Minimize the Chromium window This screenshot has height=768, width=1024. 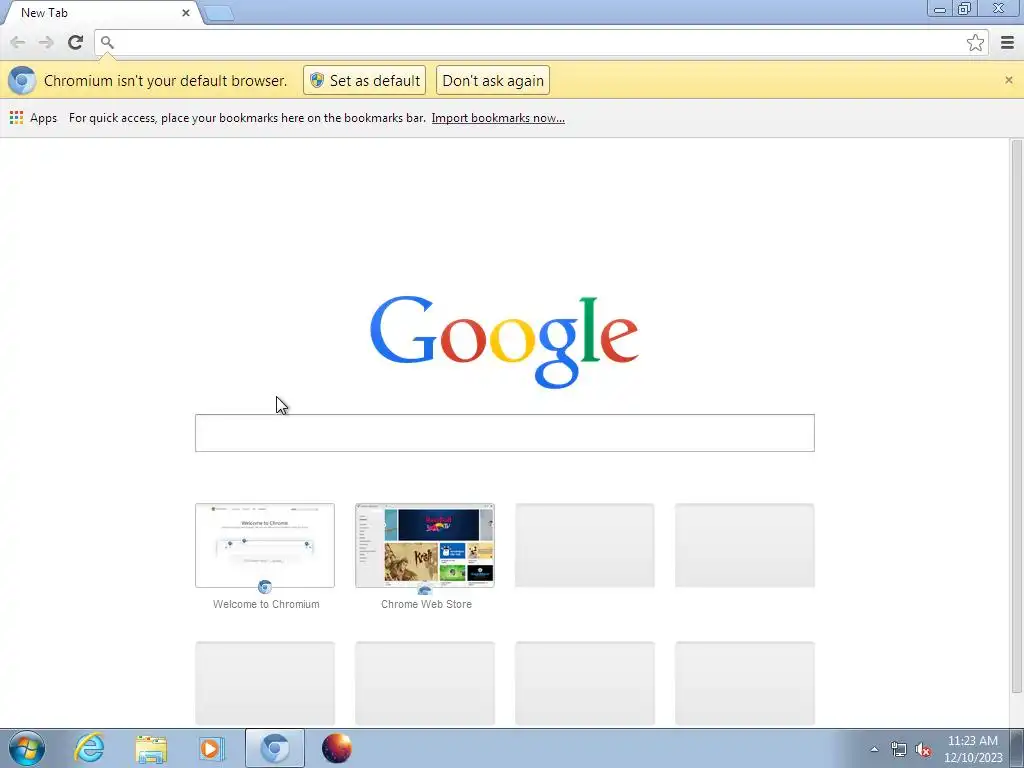coord(940,9)
